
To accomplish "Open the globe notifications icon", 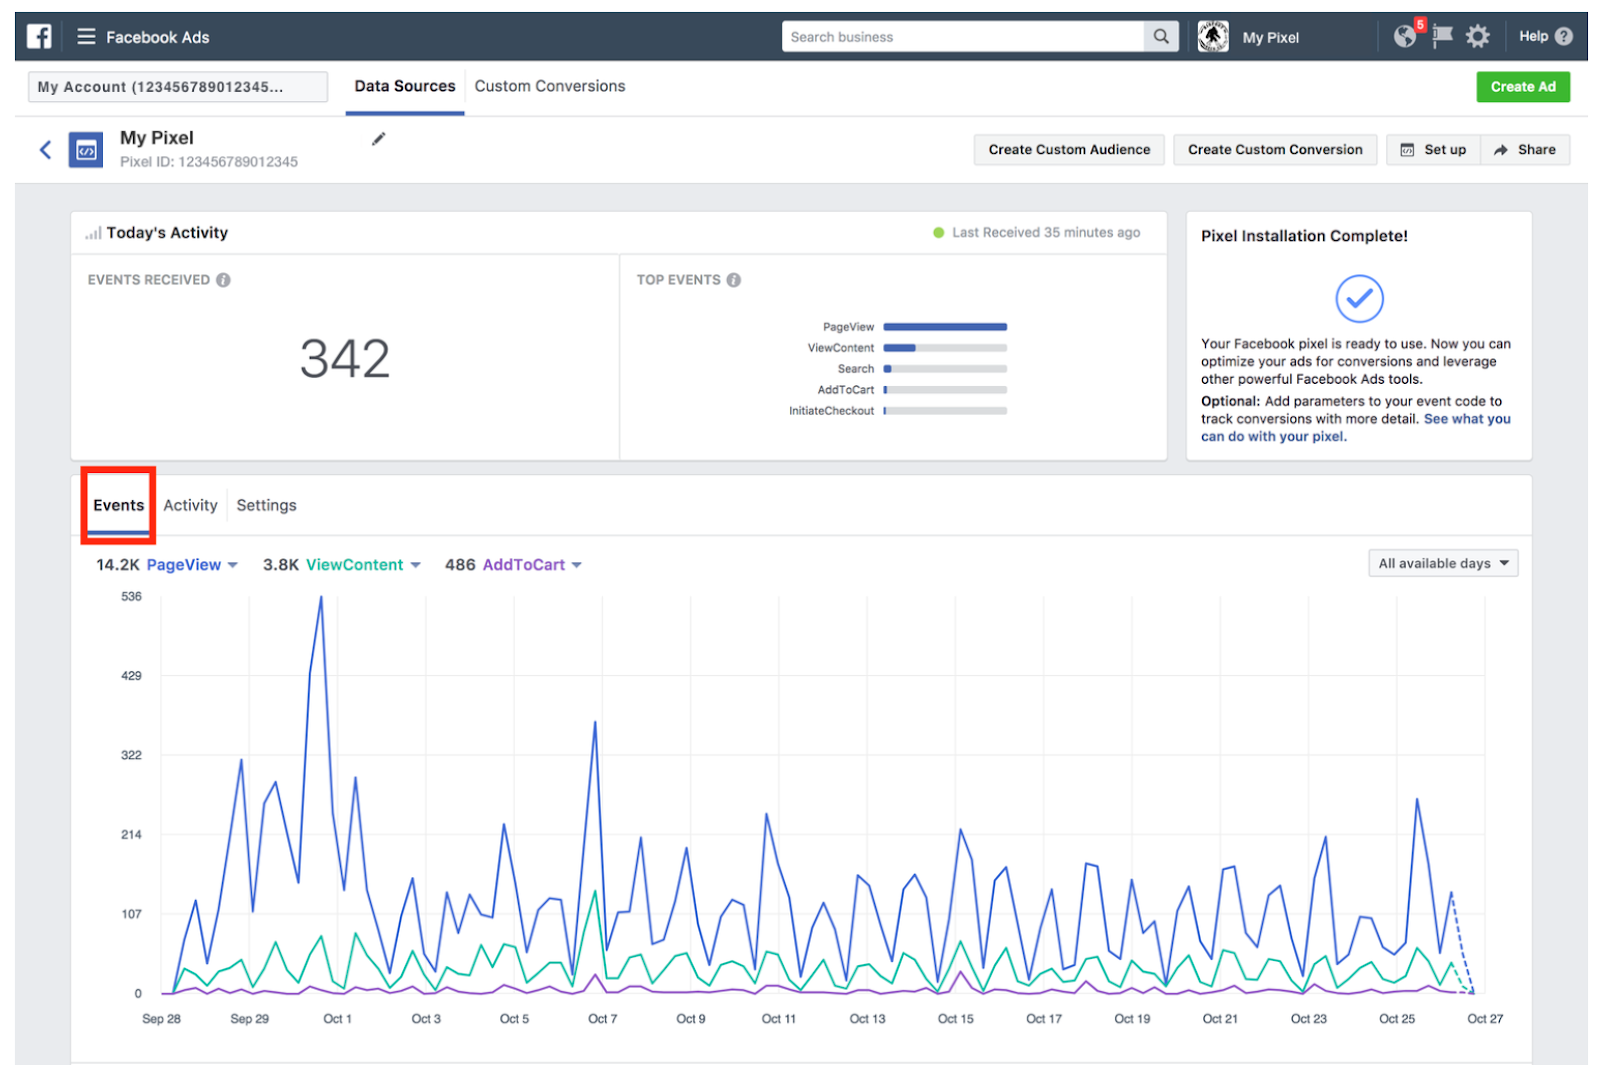I will 1406,37.
